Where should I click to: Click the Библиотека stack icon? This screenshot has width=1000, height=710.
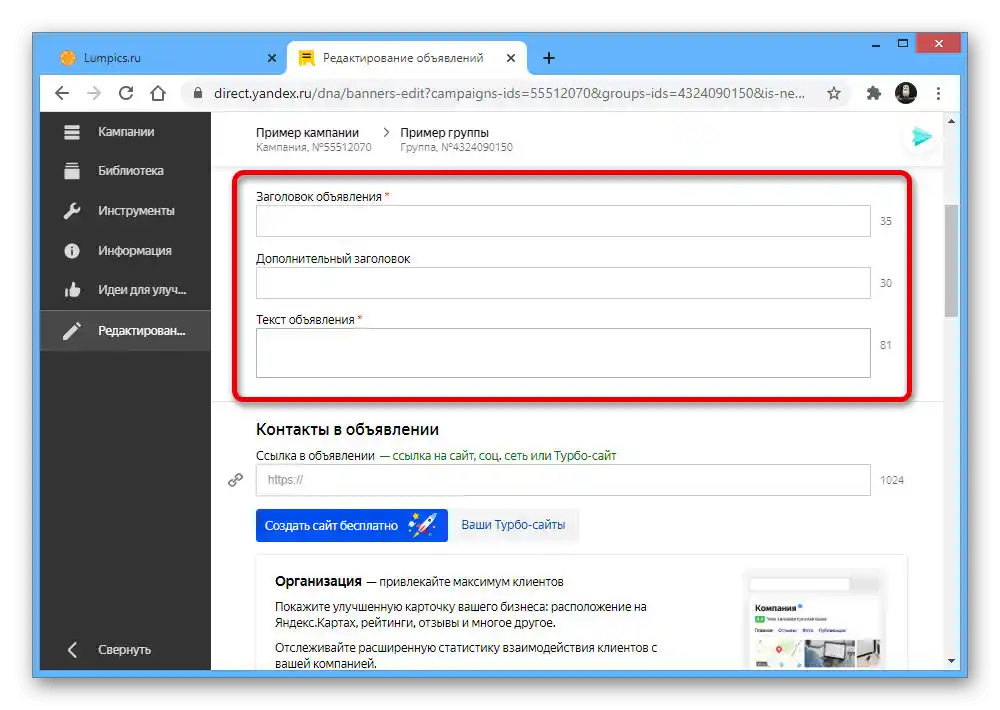pos(72,171)
